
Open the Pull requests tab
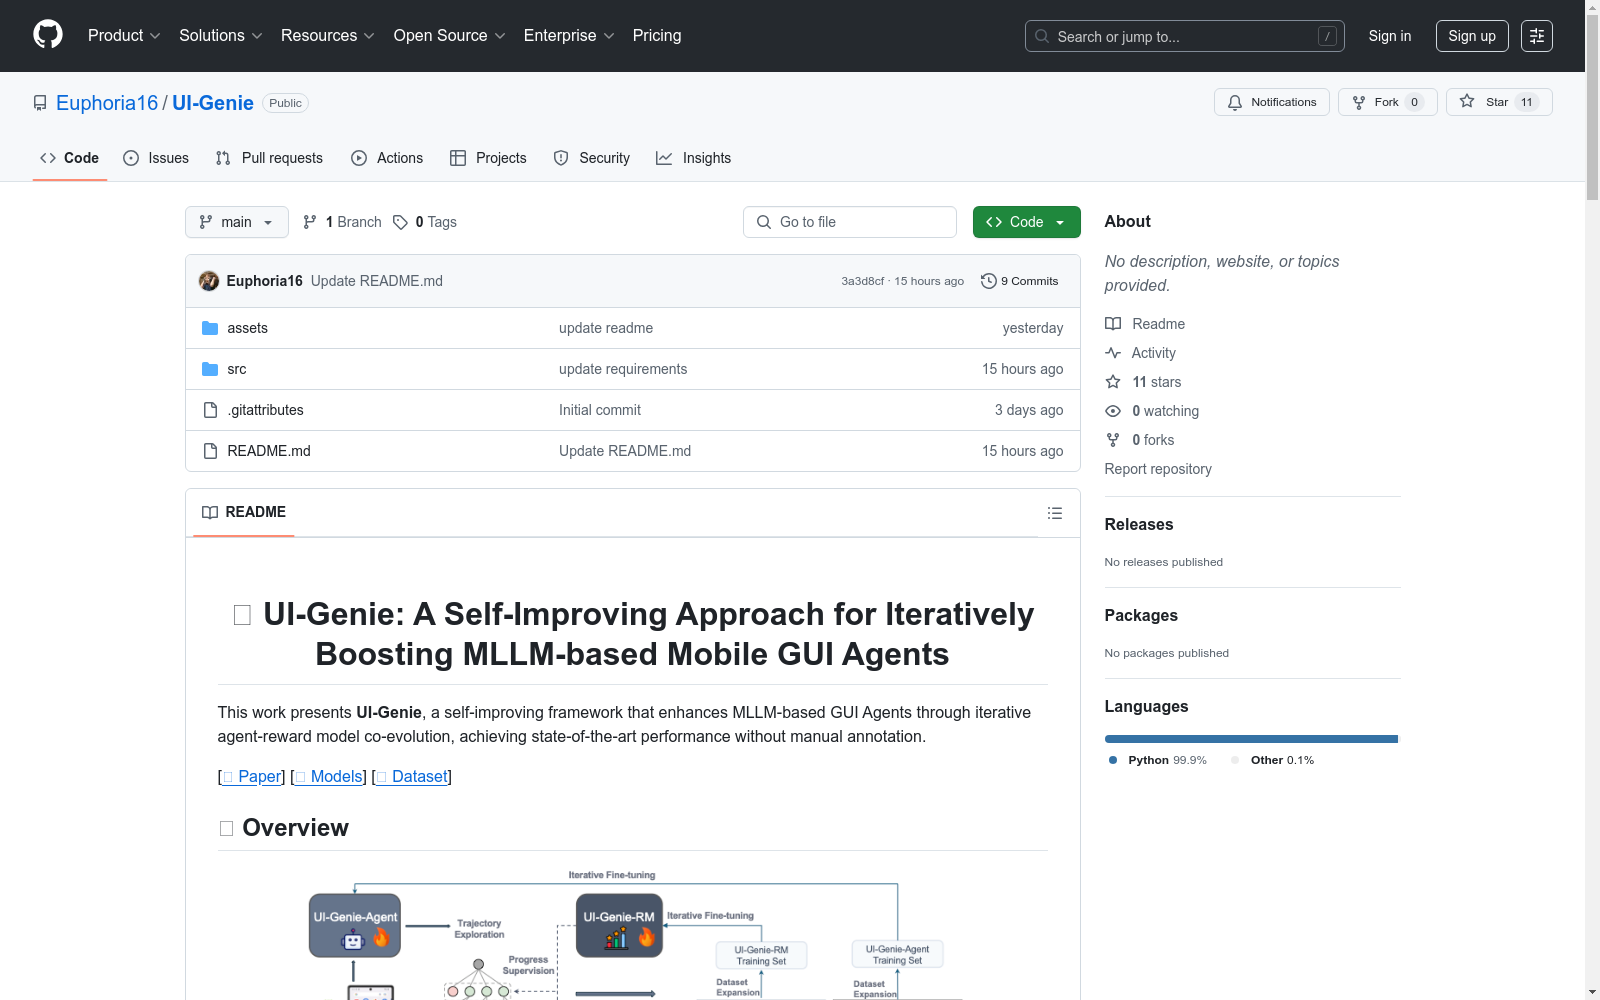(x=269, y=158)
